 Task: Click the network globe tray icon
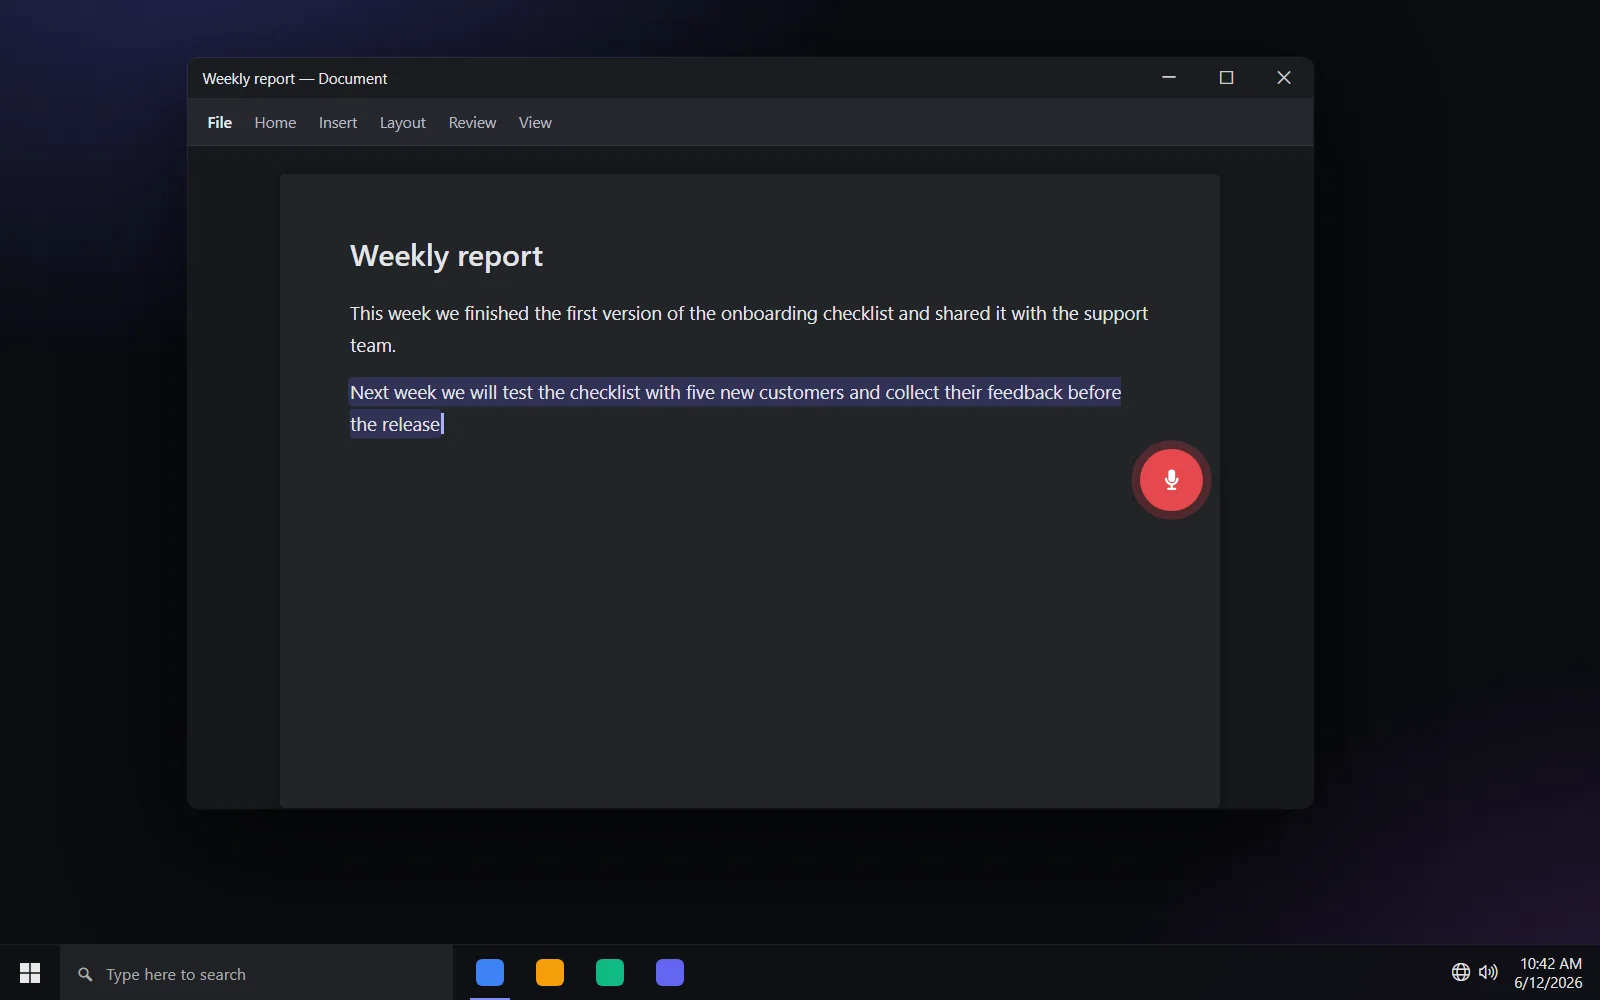coord(1461,972)
